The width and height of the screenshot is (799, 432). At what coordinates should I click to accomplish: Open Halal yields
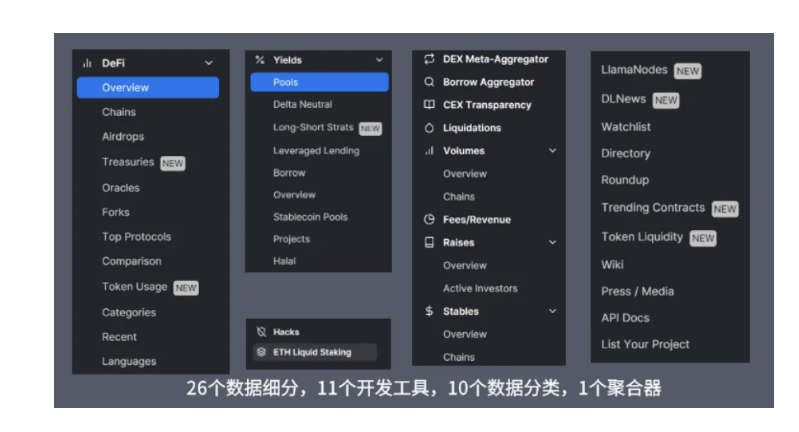[284, 261]
